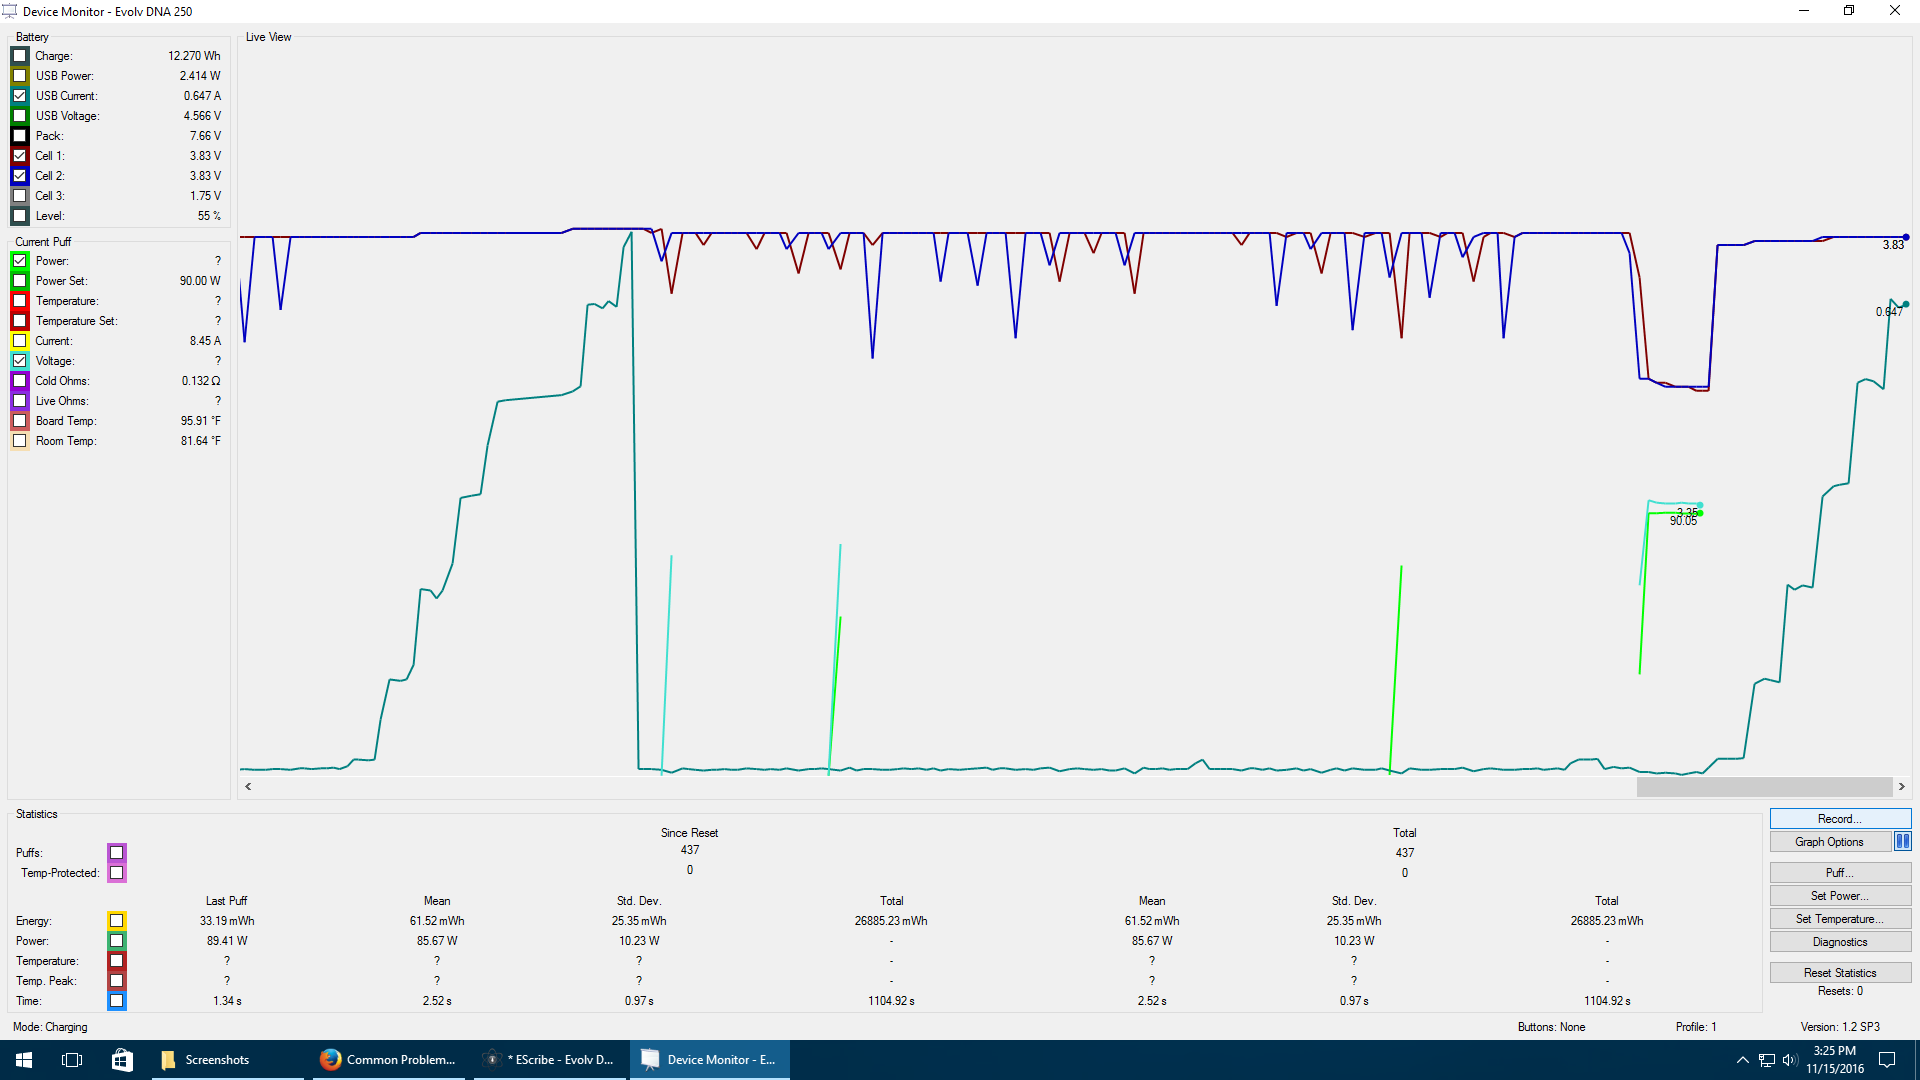
Task: Open the Action Center notification icon
Action: coord(1887,1060)
